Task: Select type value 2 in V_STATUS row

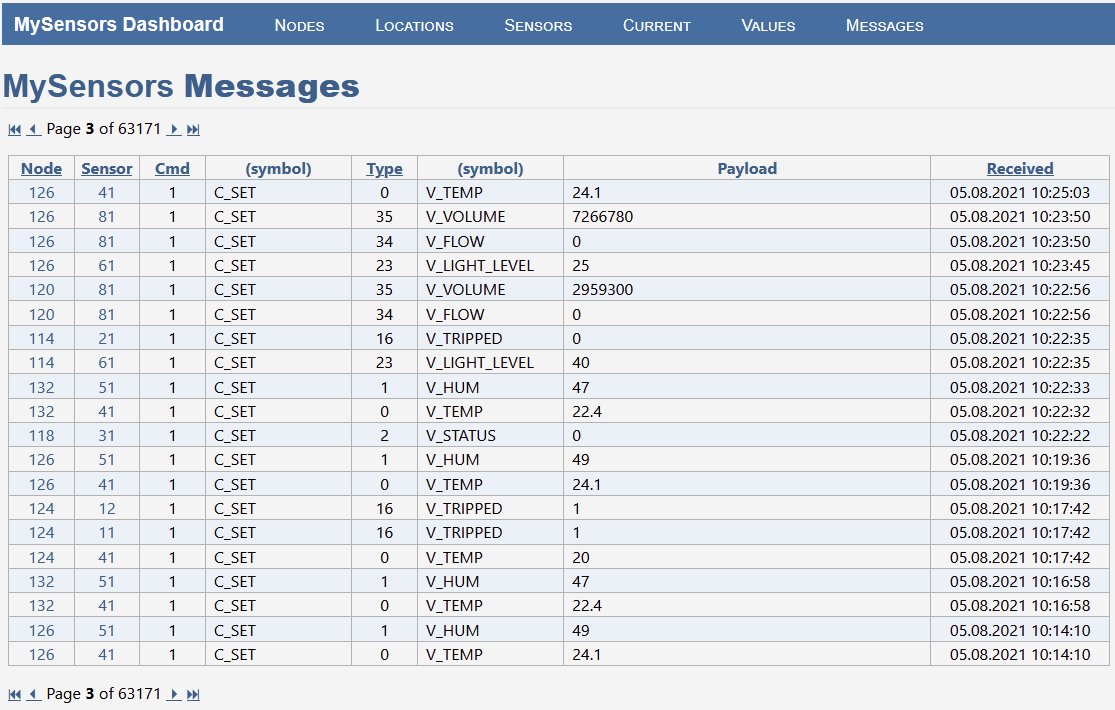Action: click(x=385, y=436)
